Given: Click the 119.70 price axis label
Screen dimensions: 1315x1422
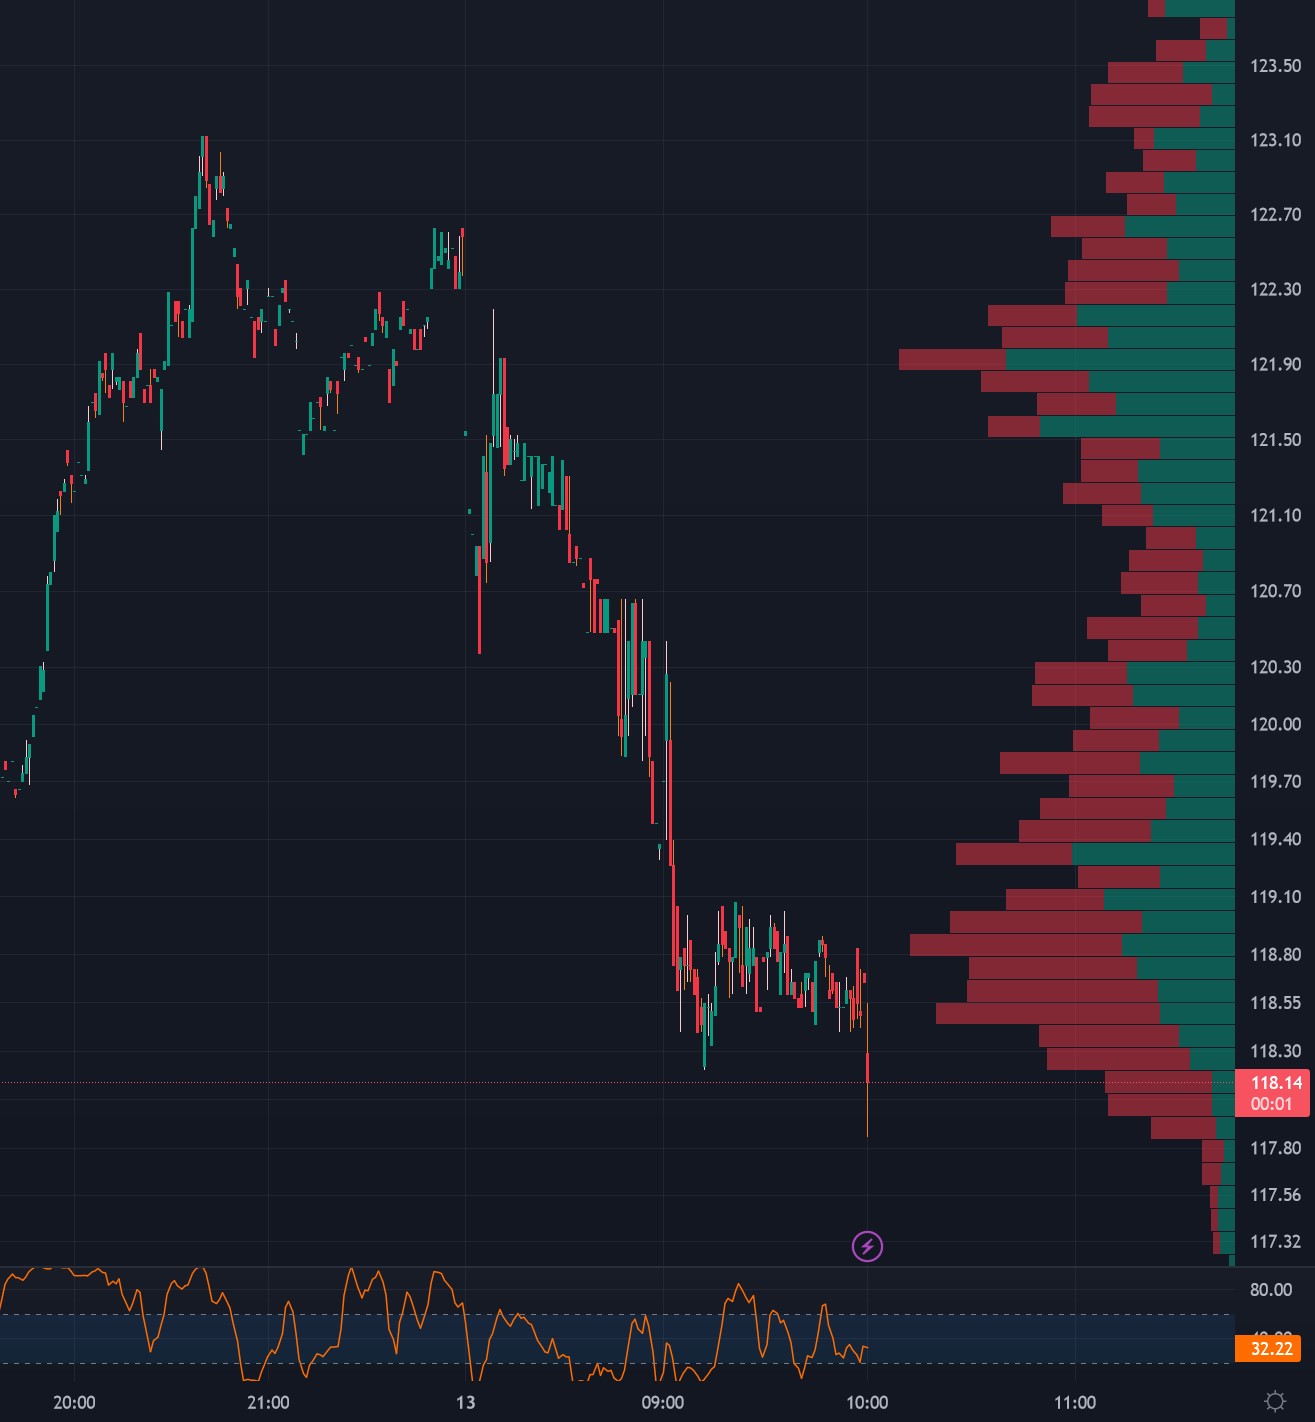Looking at the screenshot, I should click(x=1276, y=781).
